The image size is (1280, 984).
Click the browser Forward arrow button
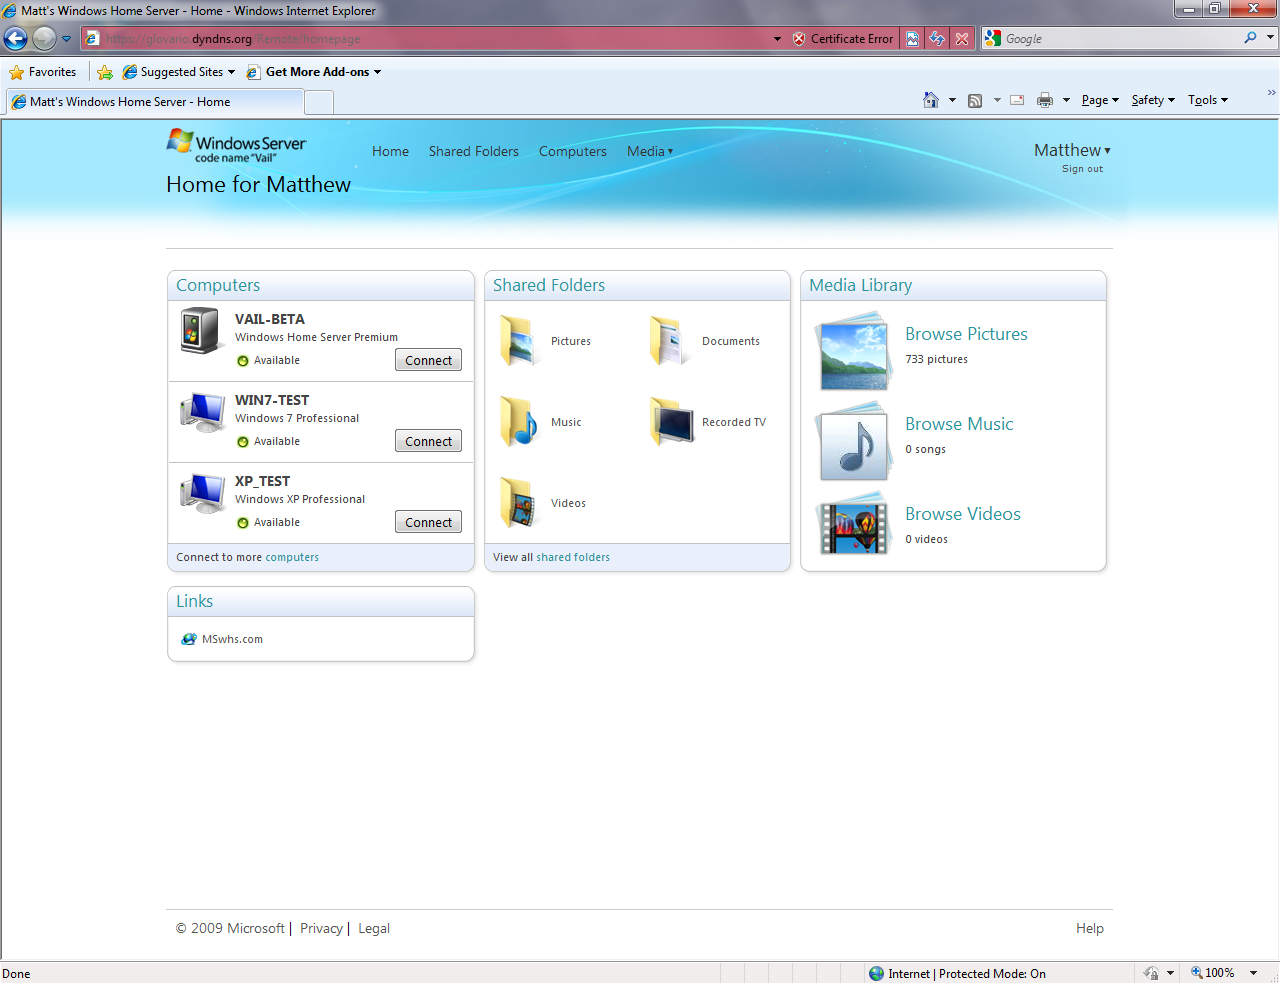click(x=44, y=39)
